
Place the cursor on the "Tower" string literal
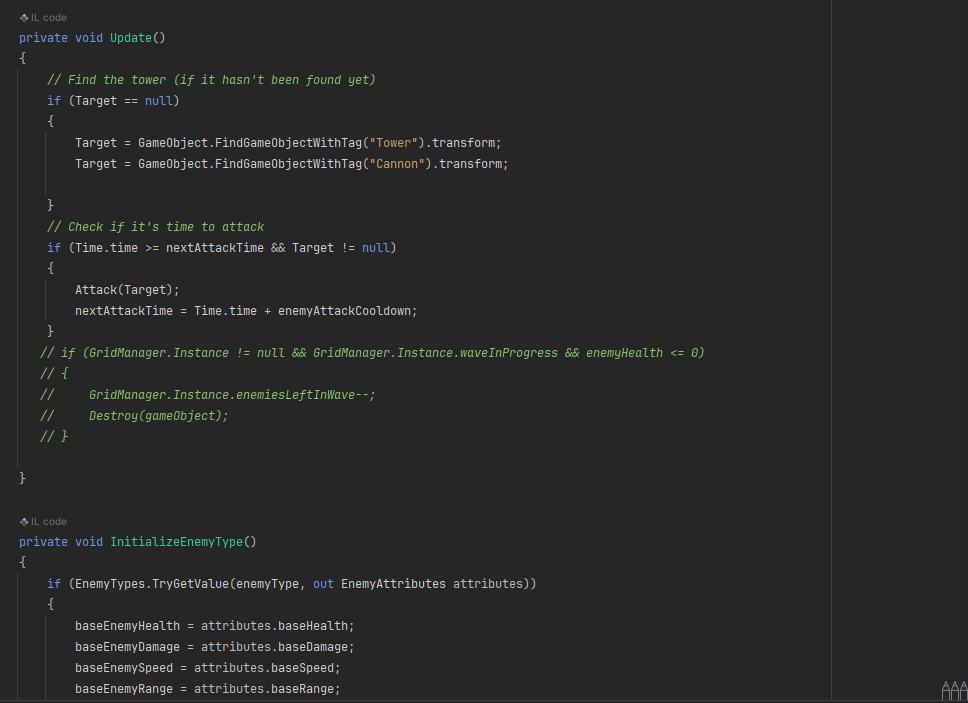click(393, 143)
